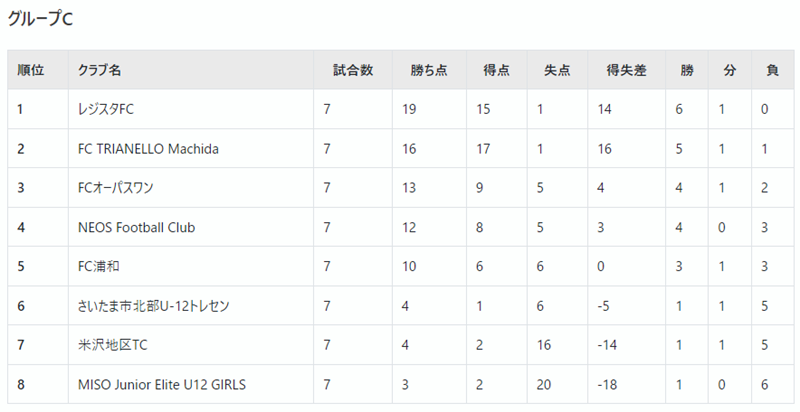
Task: Select the -18 goal difference cell
Action: (x=607, y=384)
